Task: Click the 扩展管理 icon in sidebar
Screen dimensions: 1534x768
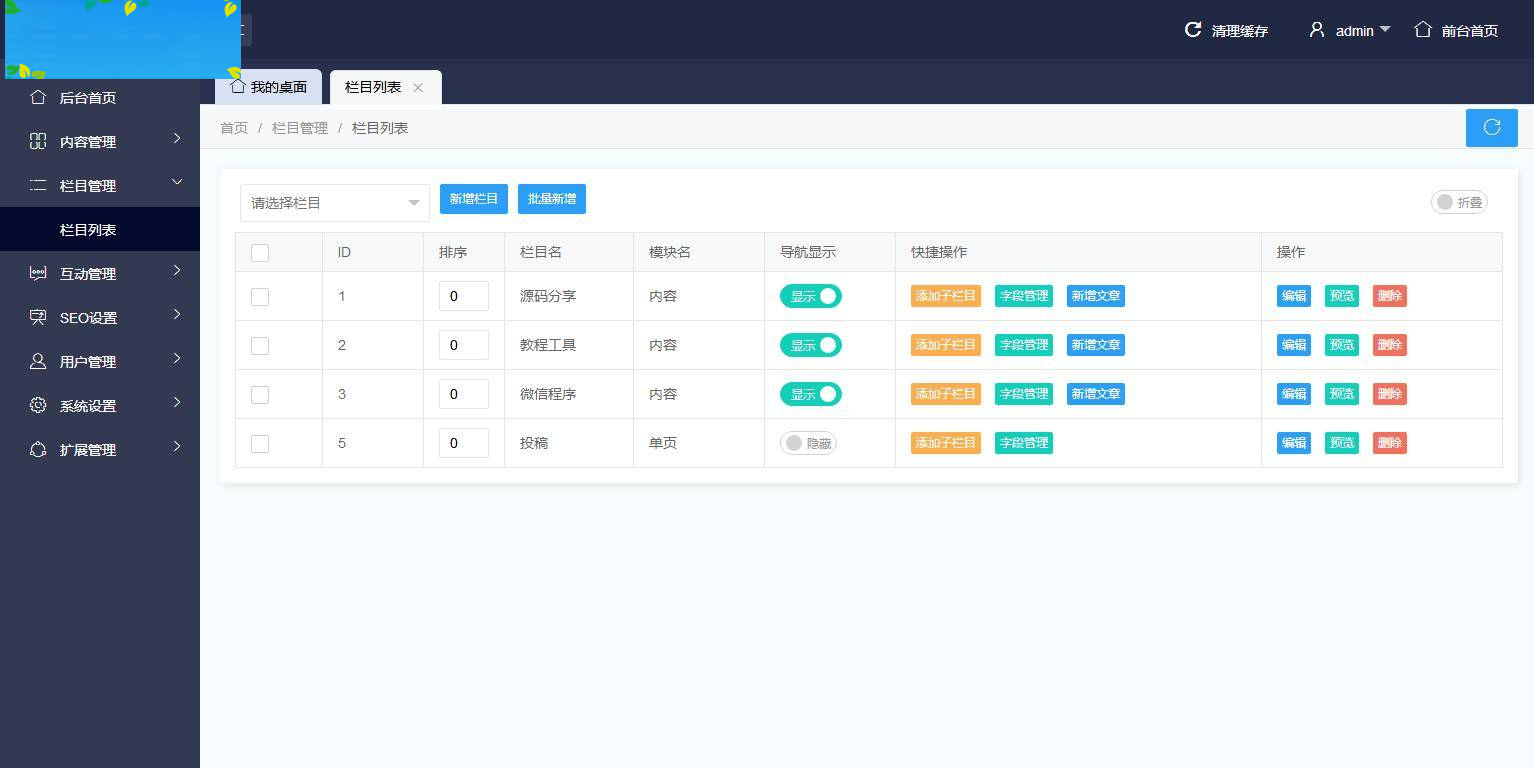Action: [38, 449]
